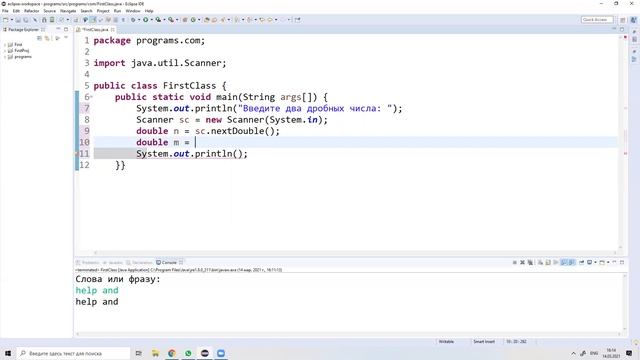Expand the FirstProj project node

tap(4, 51)
